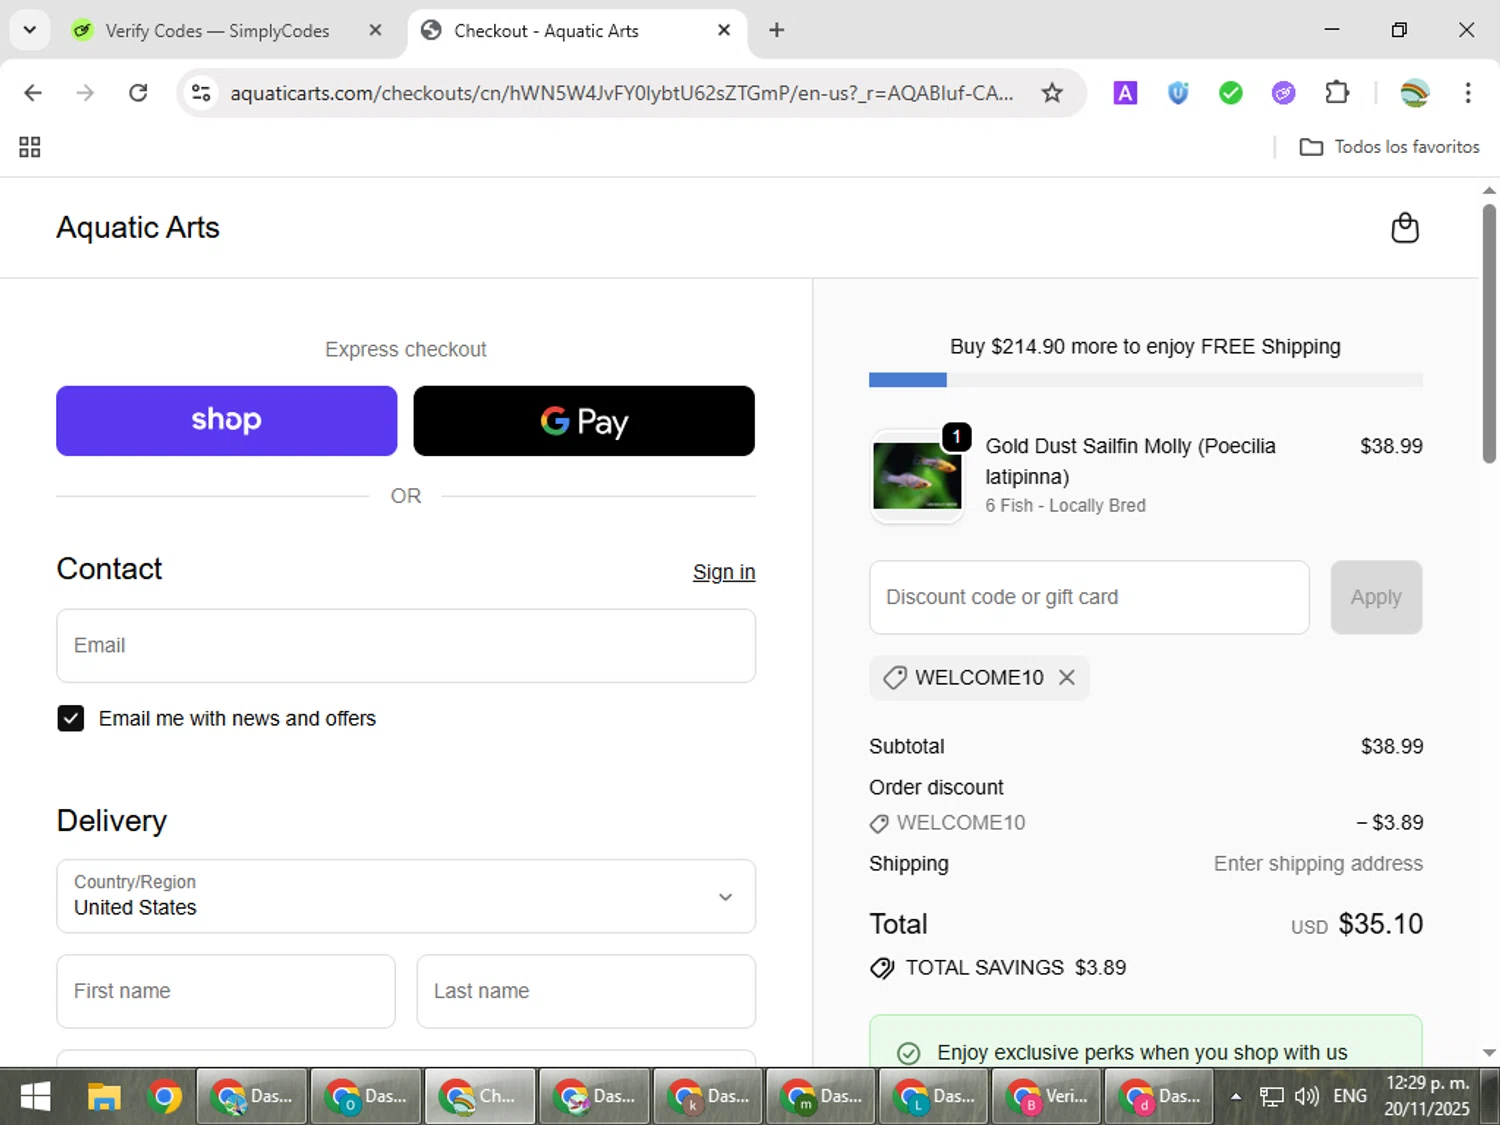1500x1125 pixels.
Task: Click the free shipping progress bar
Action: (1145, 380)
